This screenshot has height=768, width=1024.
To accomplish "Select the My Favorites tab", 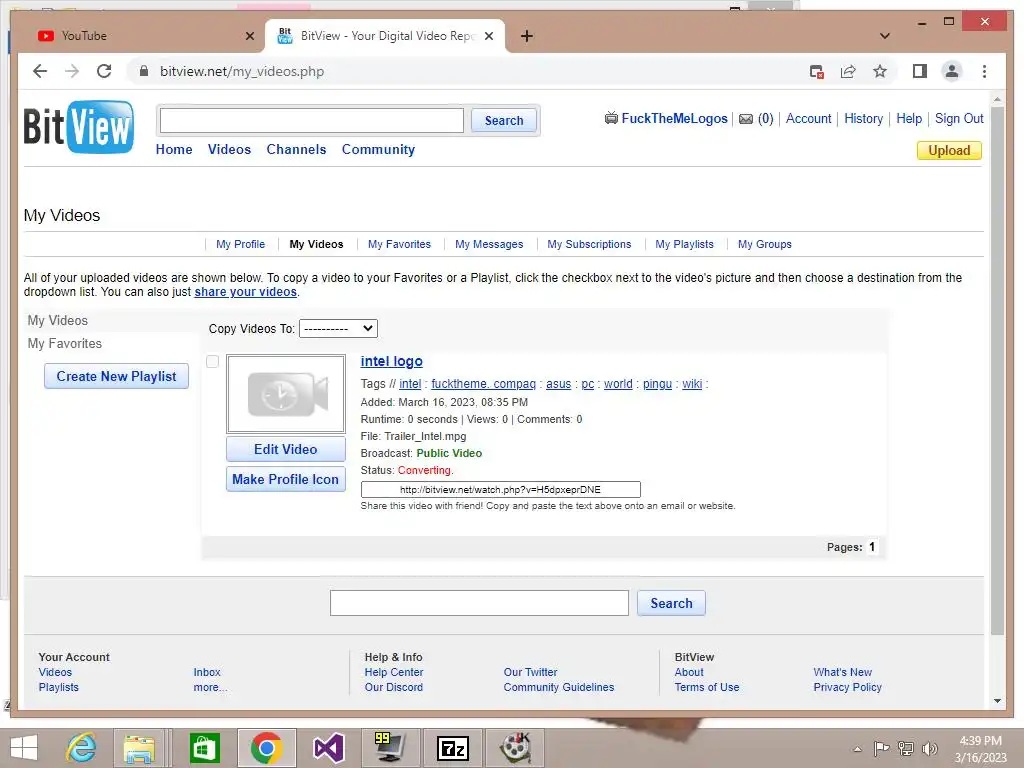I will click(399, 244).
